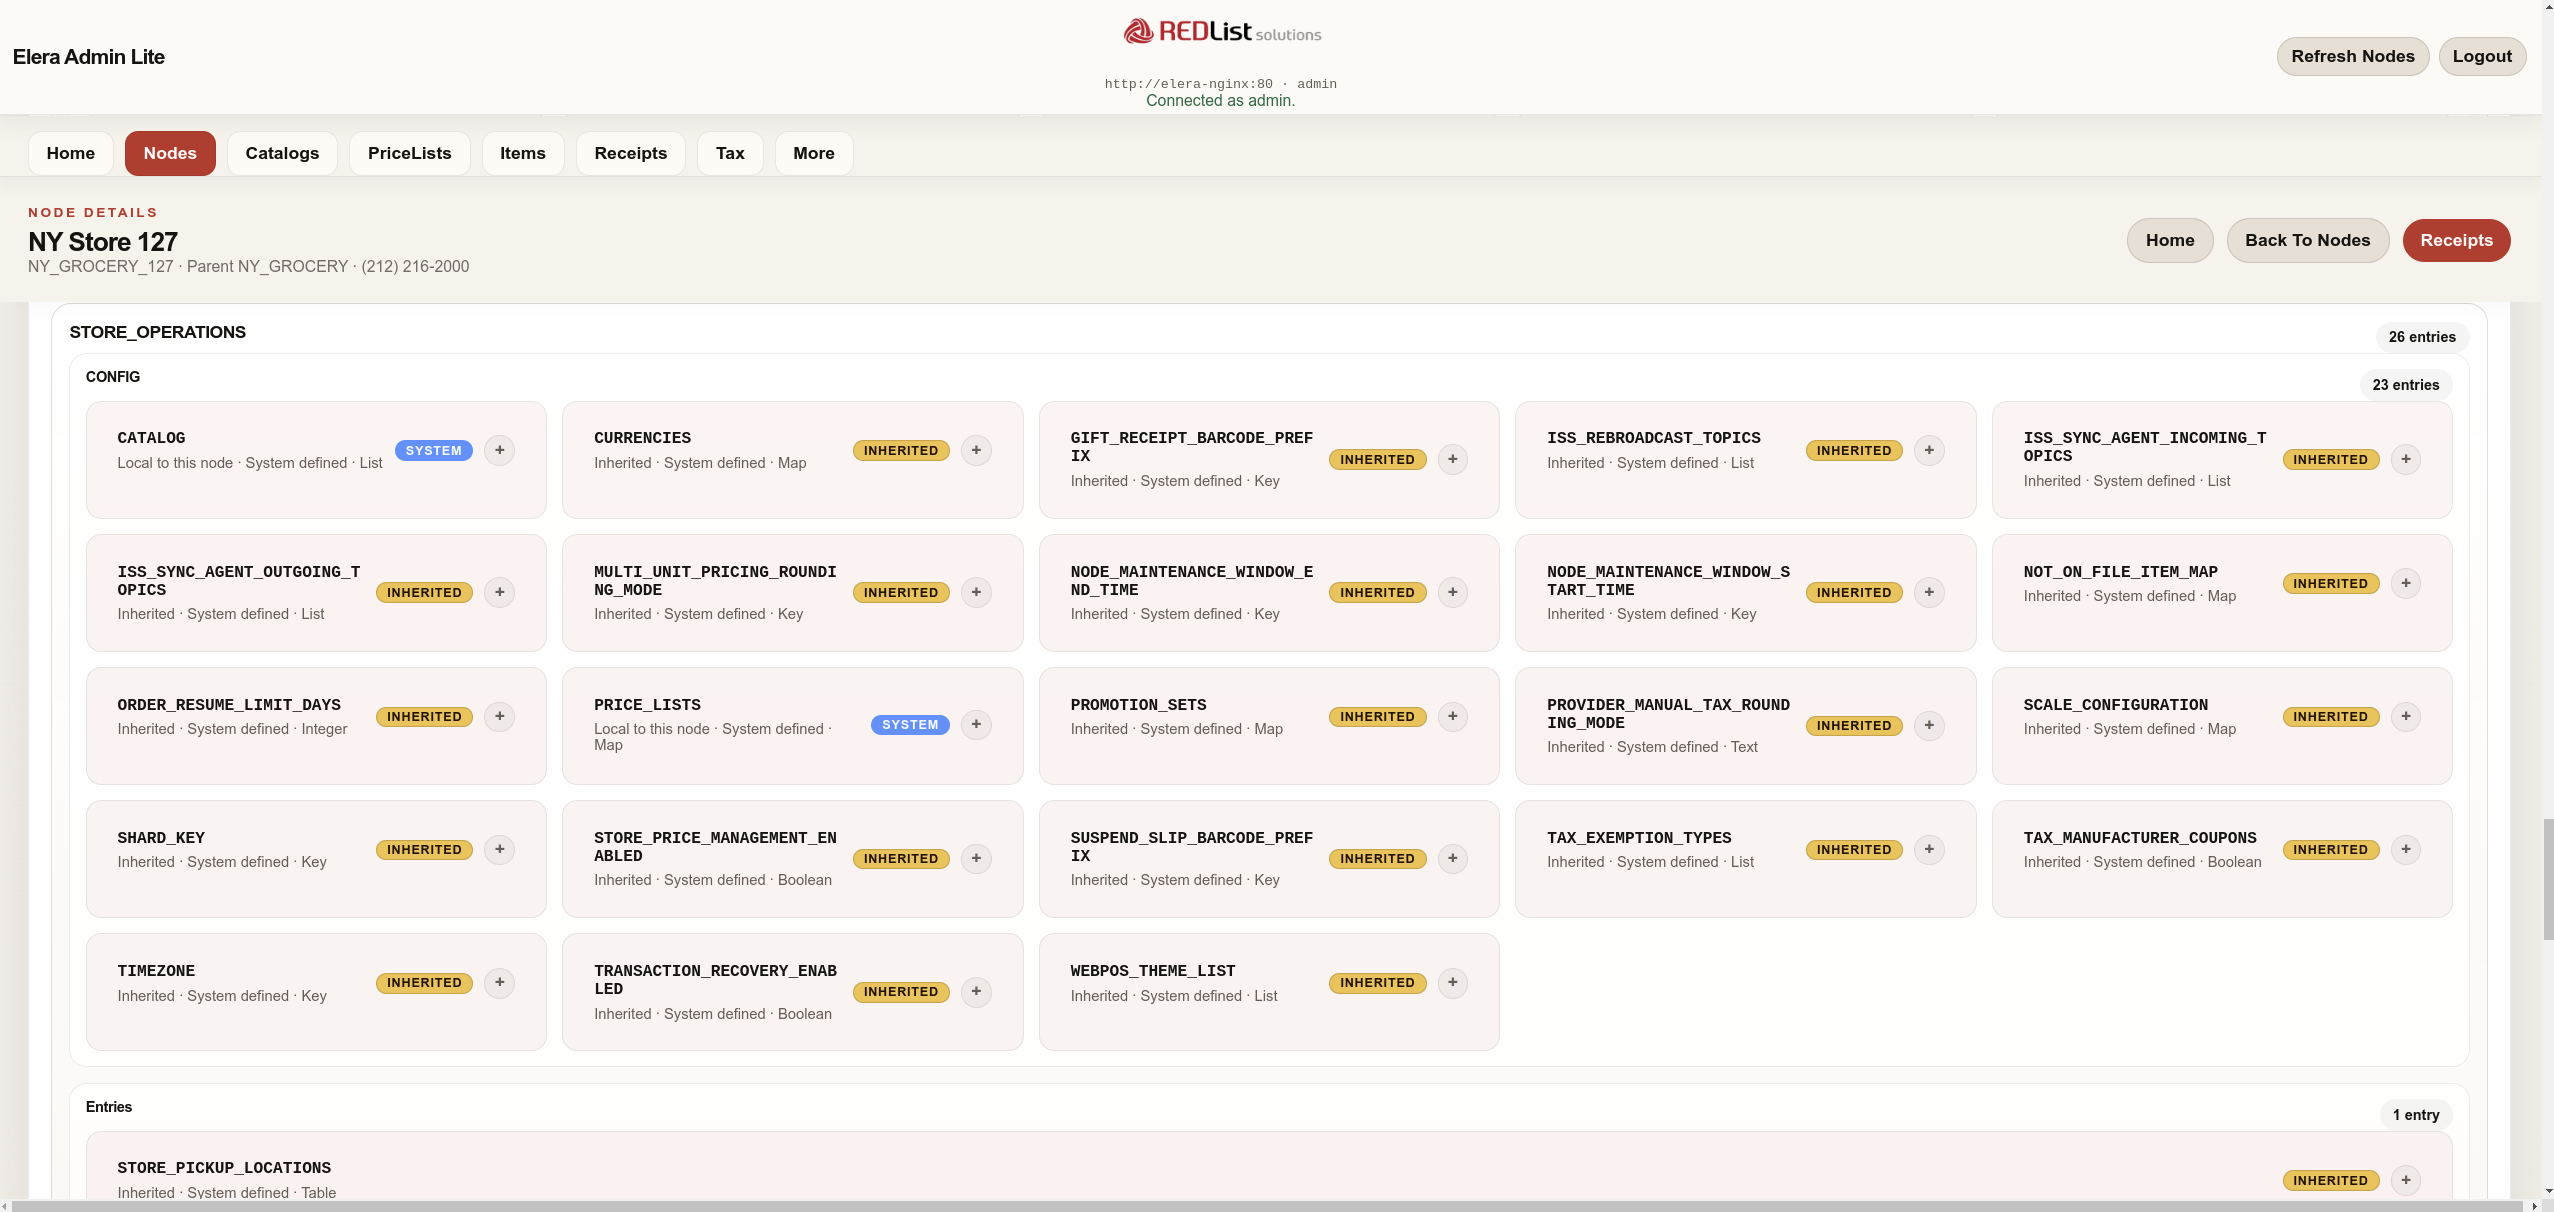
Task: Click the PROMOTION_SETS entry name
Action: [1138, 705]
